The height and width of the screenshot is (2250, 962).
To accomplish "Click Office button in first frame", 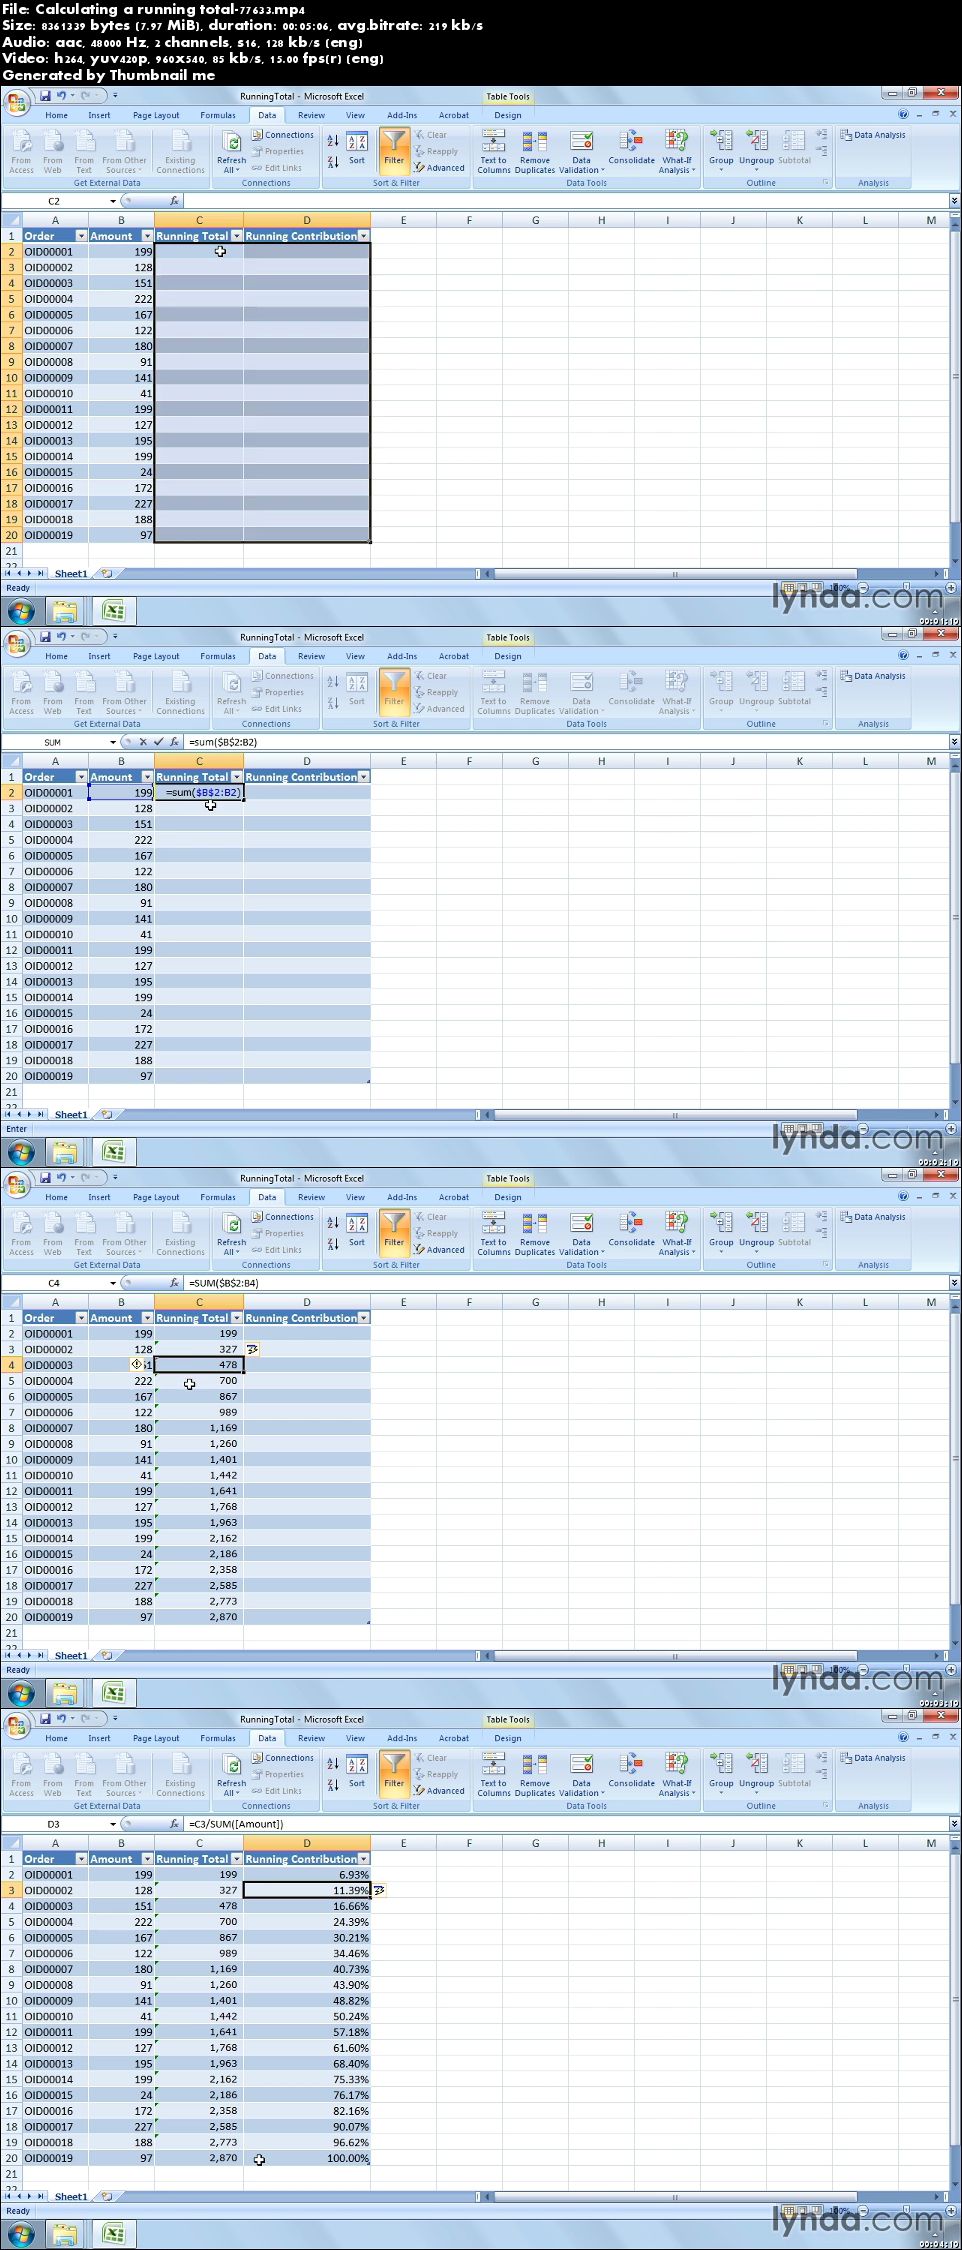I will pyautogui.click(x=17, y=101).
